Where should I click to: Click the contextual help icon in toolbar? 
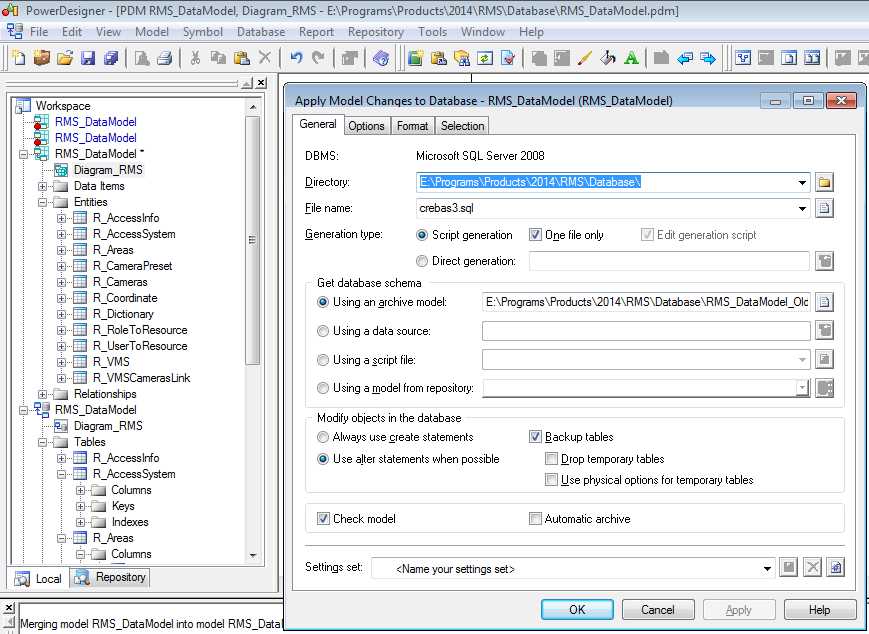[x=381, y=58]
